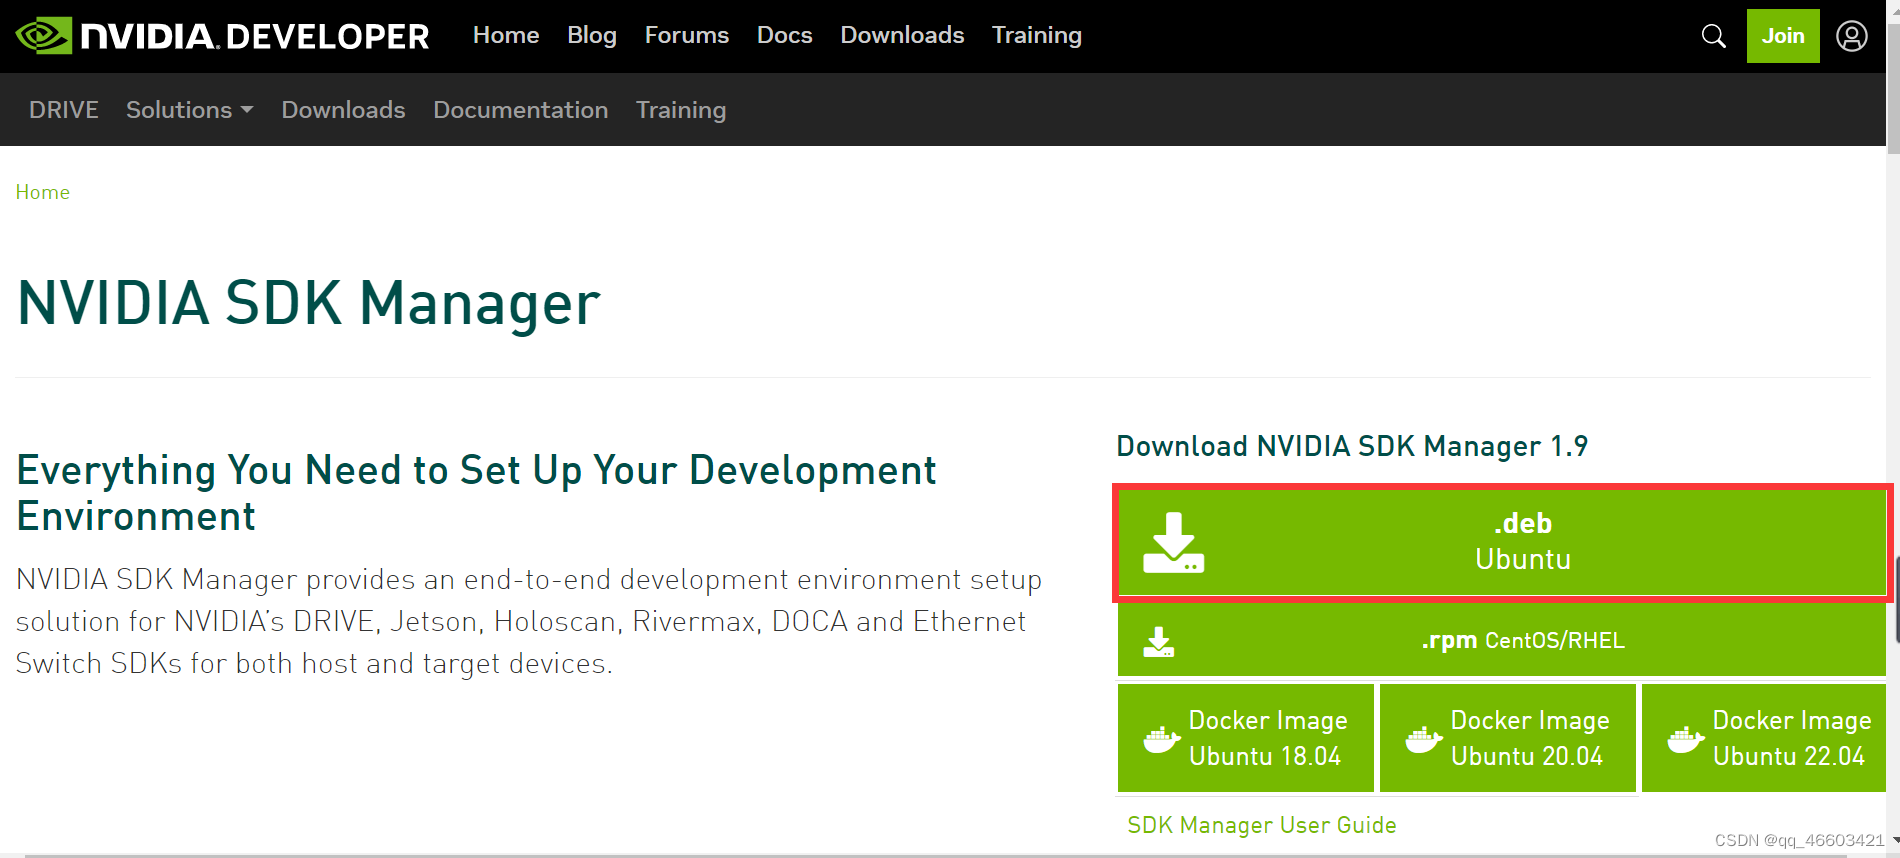Viewport: 1900px width, 858px height.
Task: Select Docker Image Ubuntu 20.04
Action: [x=1508, y=739]
